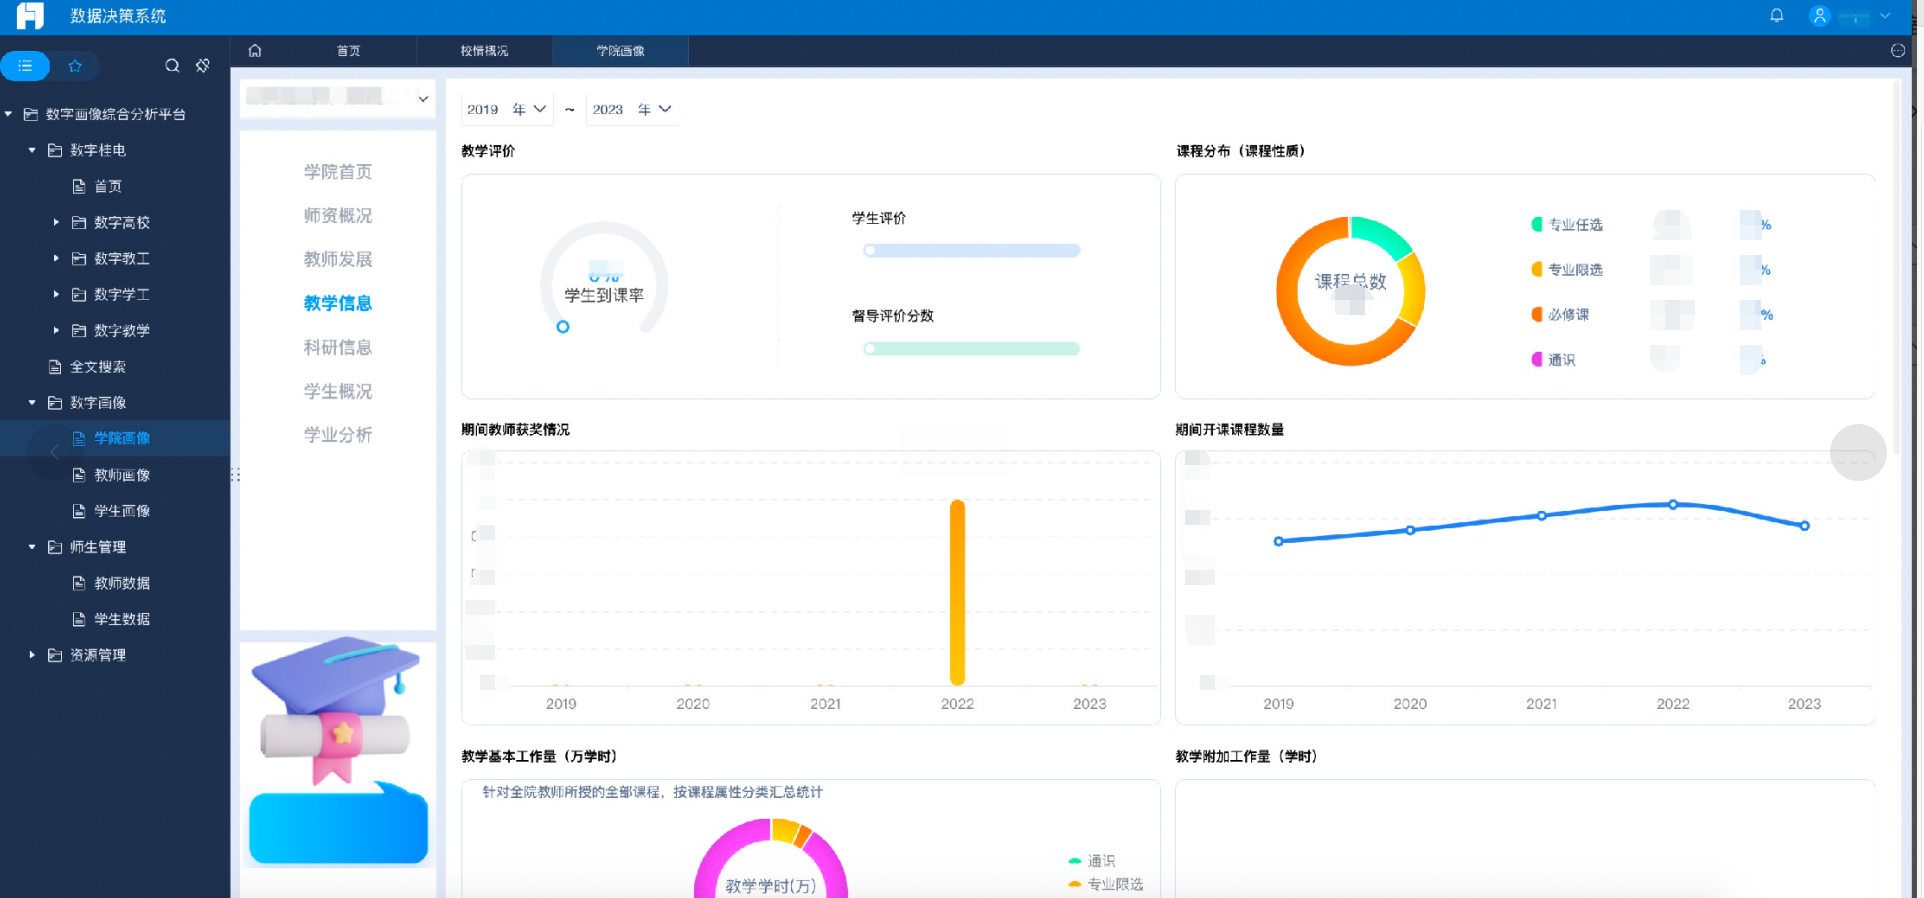This screenshot has width=1924, height=898.
Task: Go to 师资概况 section
Action: coord(337,216)
